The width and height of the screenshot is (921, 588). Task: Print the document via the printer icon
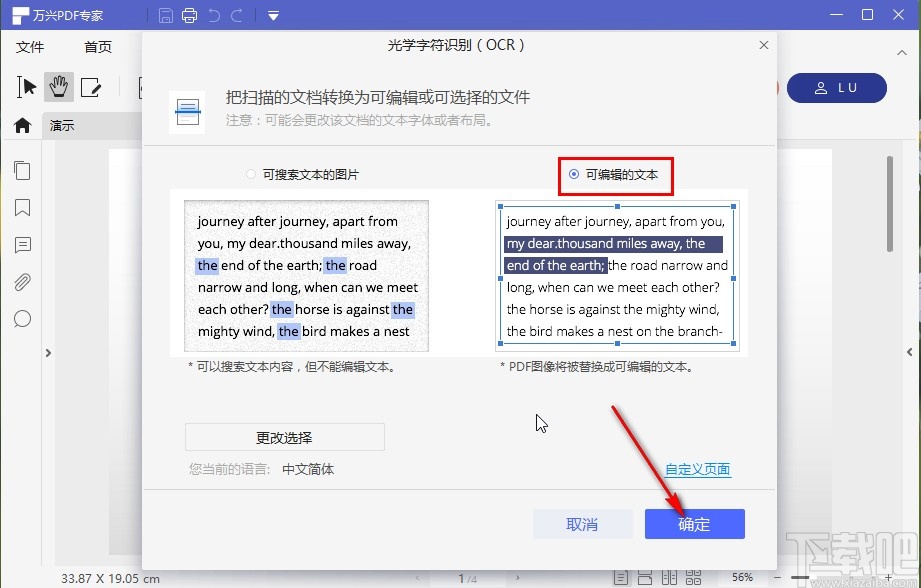click(x=190, y=14)
